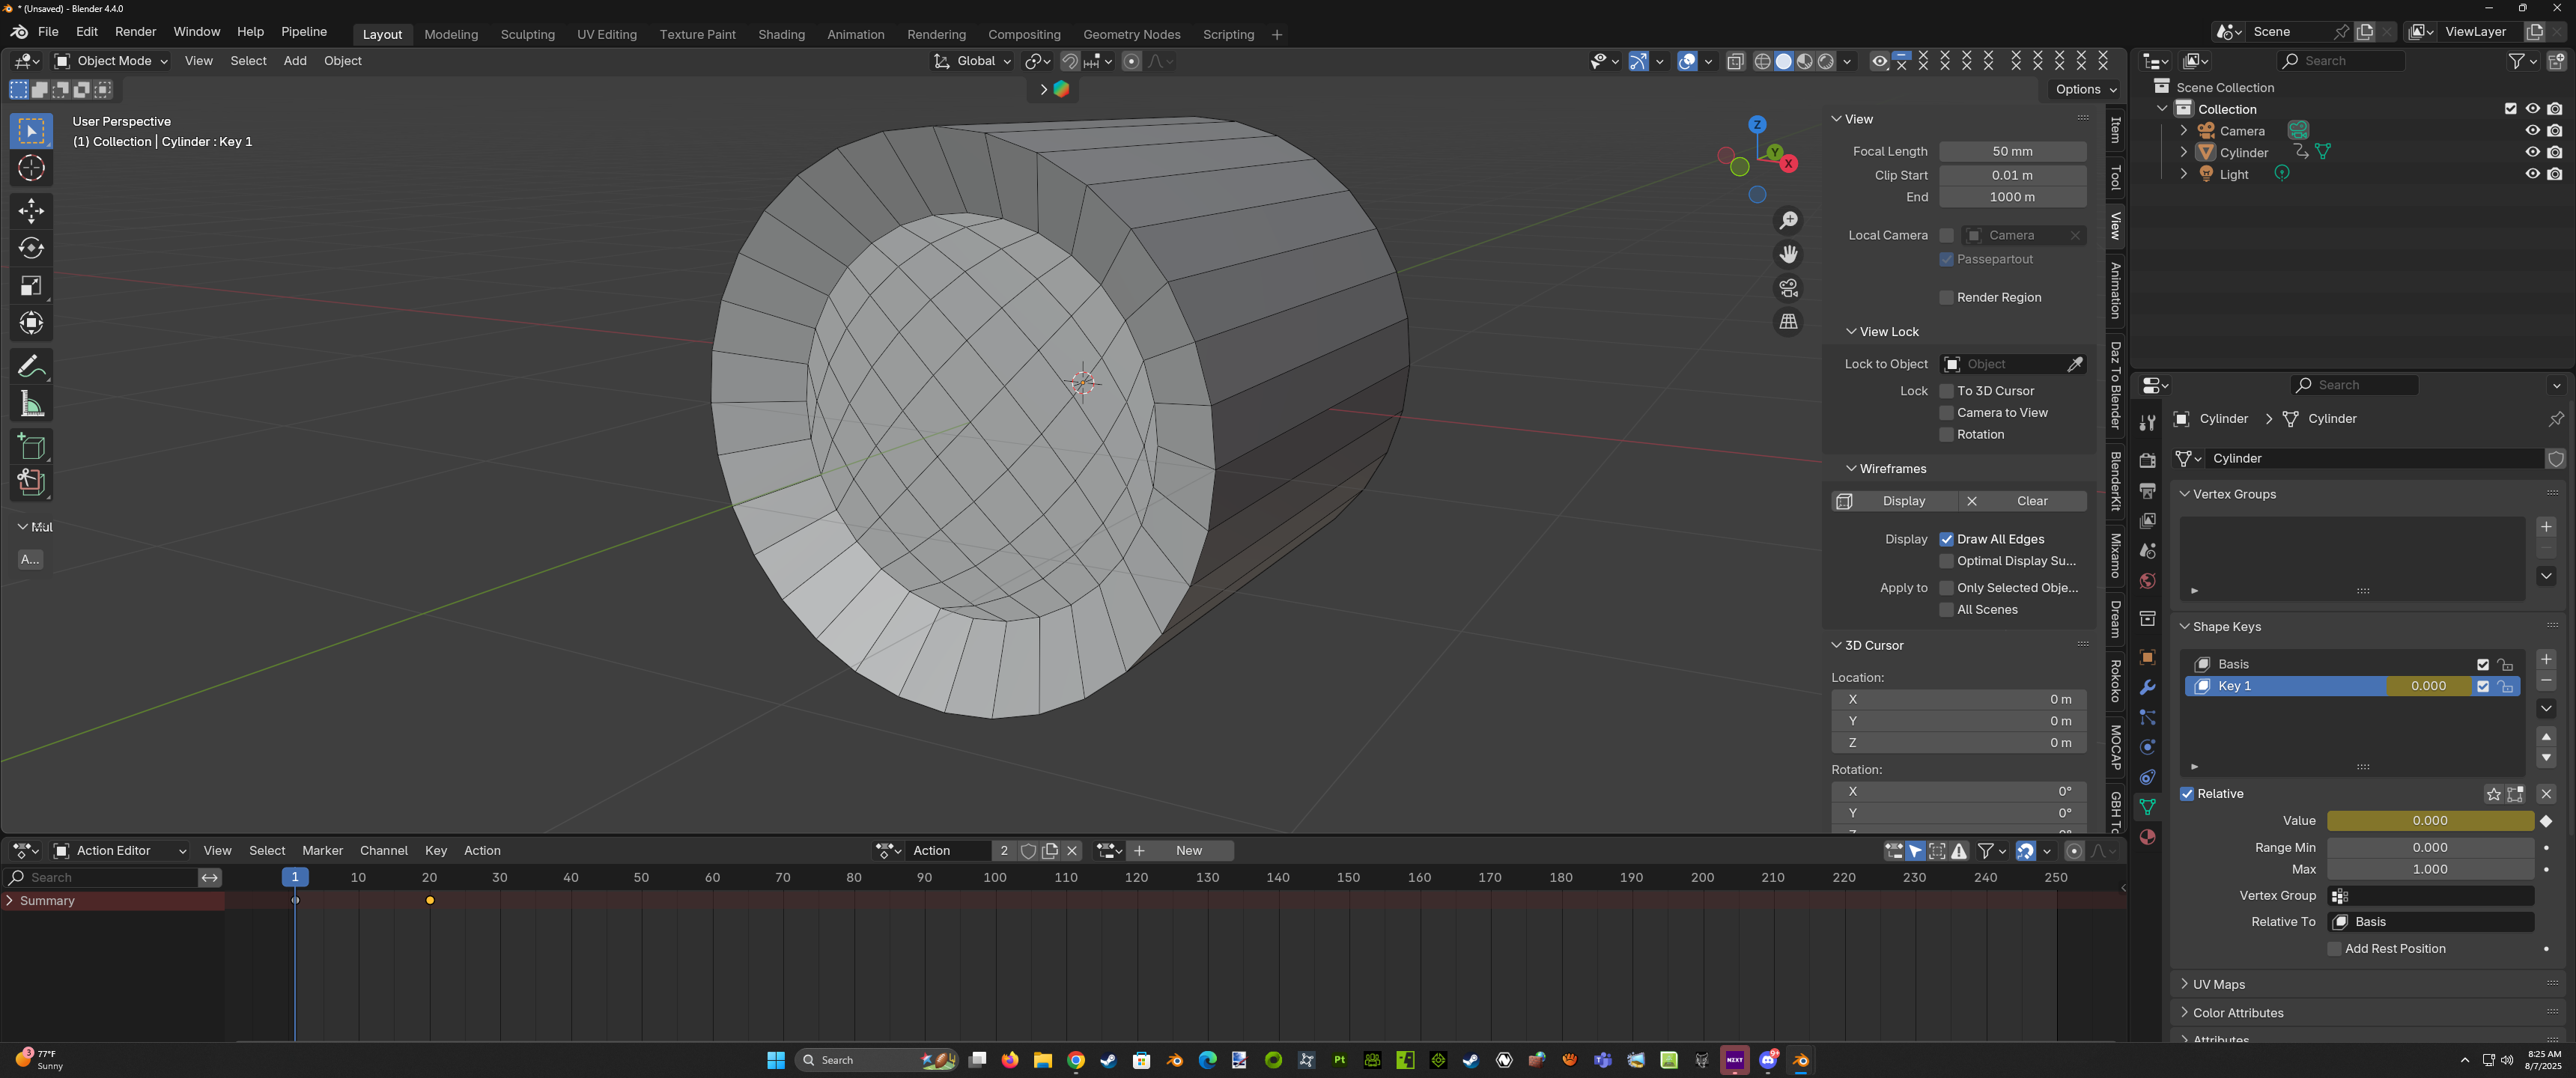Select the Cursor tool in toolbar

click(31, 168)
